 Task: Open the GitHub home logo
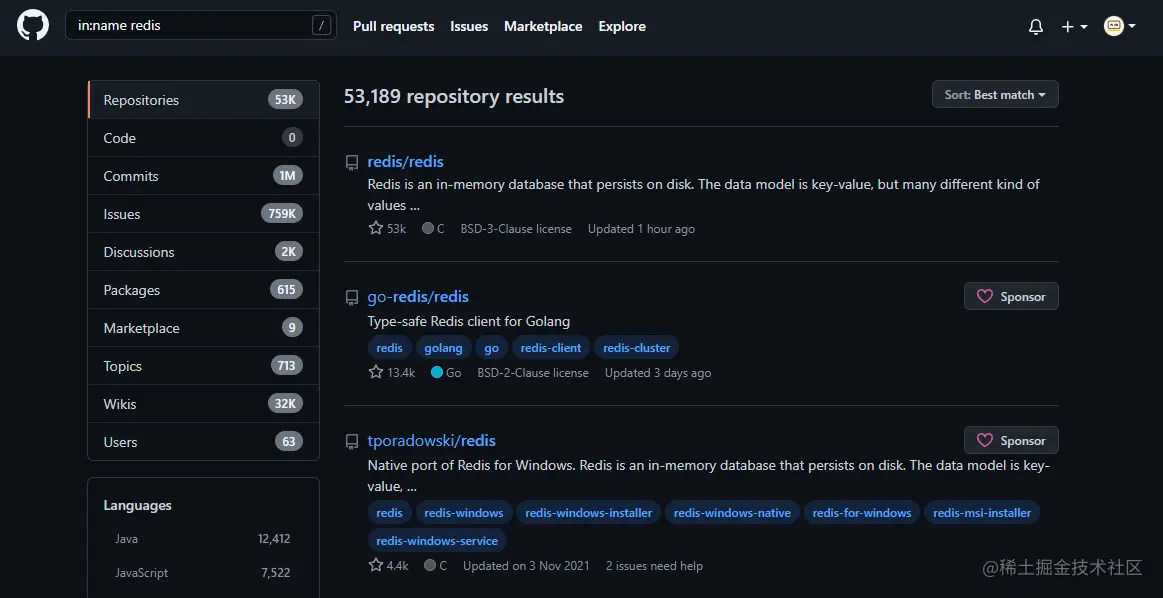click(33, 25)
